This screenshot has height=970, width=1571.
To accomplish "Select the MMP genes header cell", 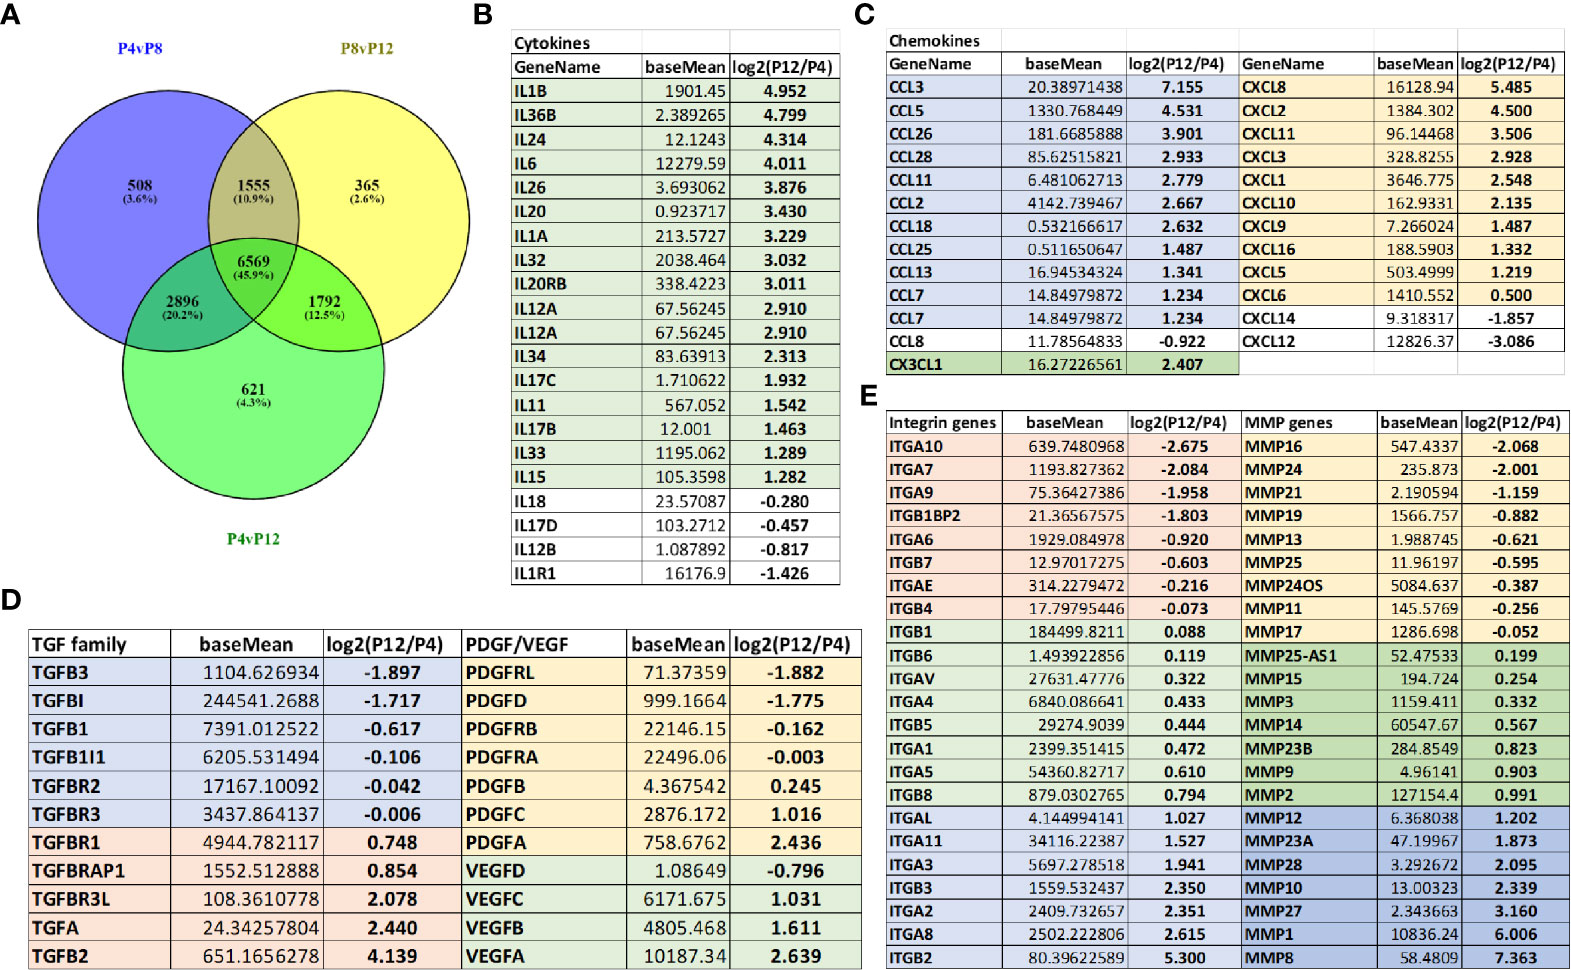I will [1309, 422].
